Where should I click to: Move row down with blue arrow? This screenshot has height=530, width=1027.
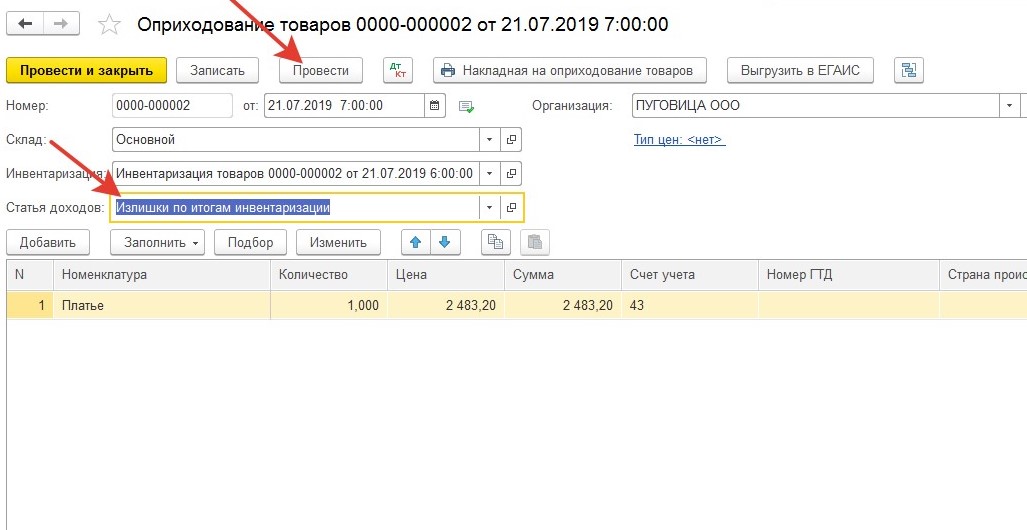tap(444, 242)
